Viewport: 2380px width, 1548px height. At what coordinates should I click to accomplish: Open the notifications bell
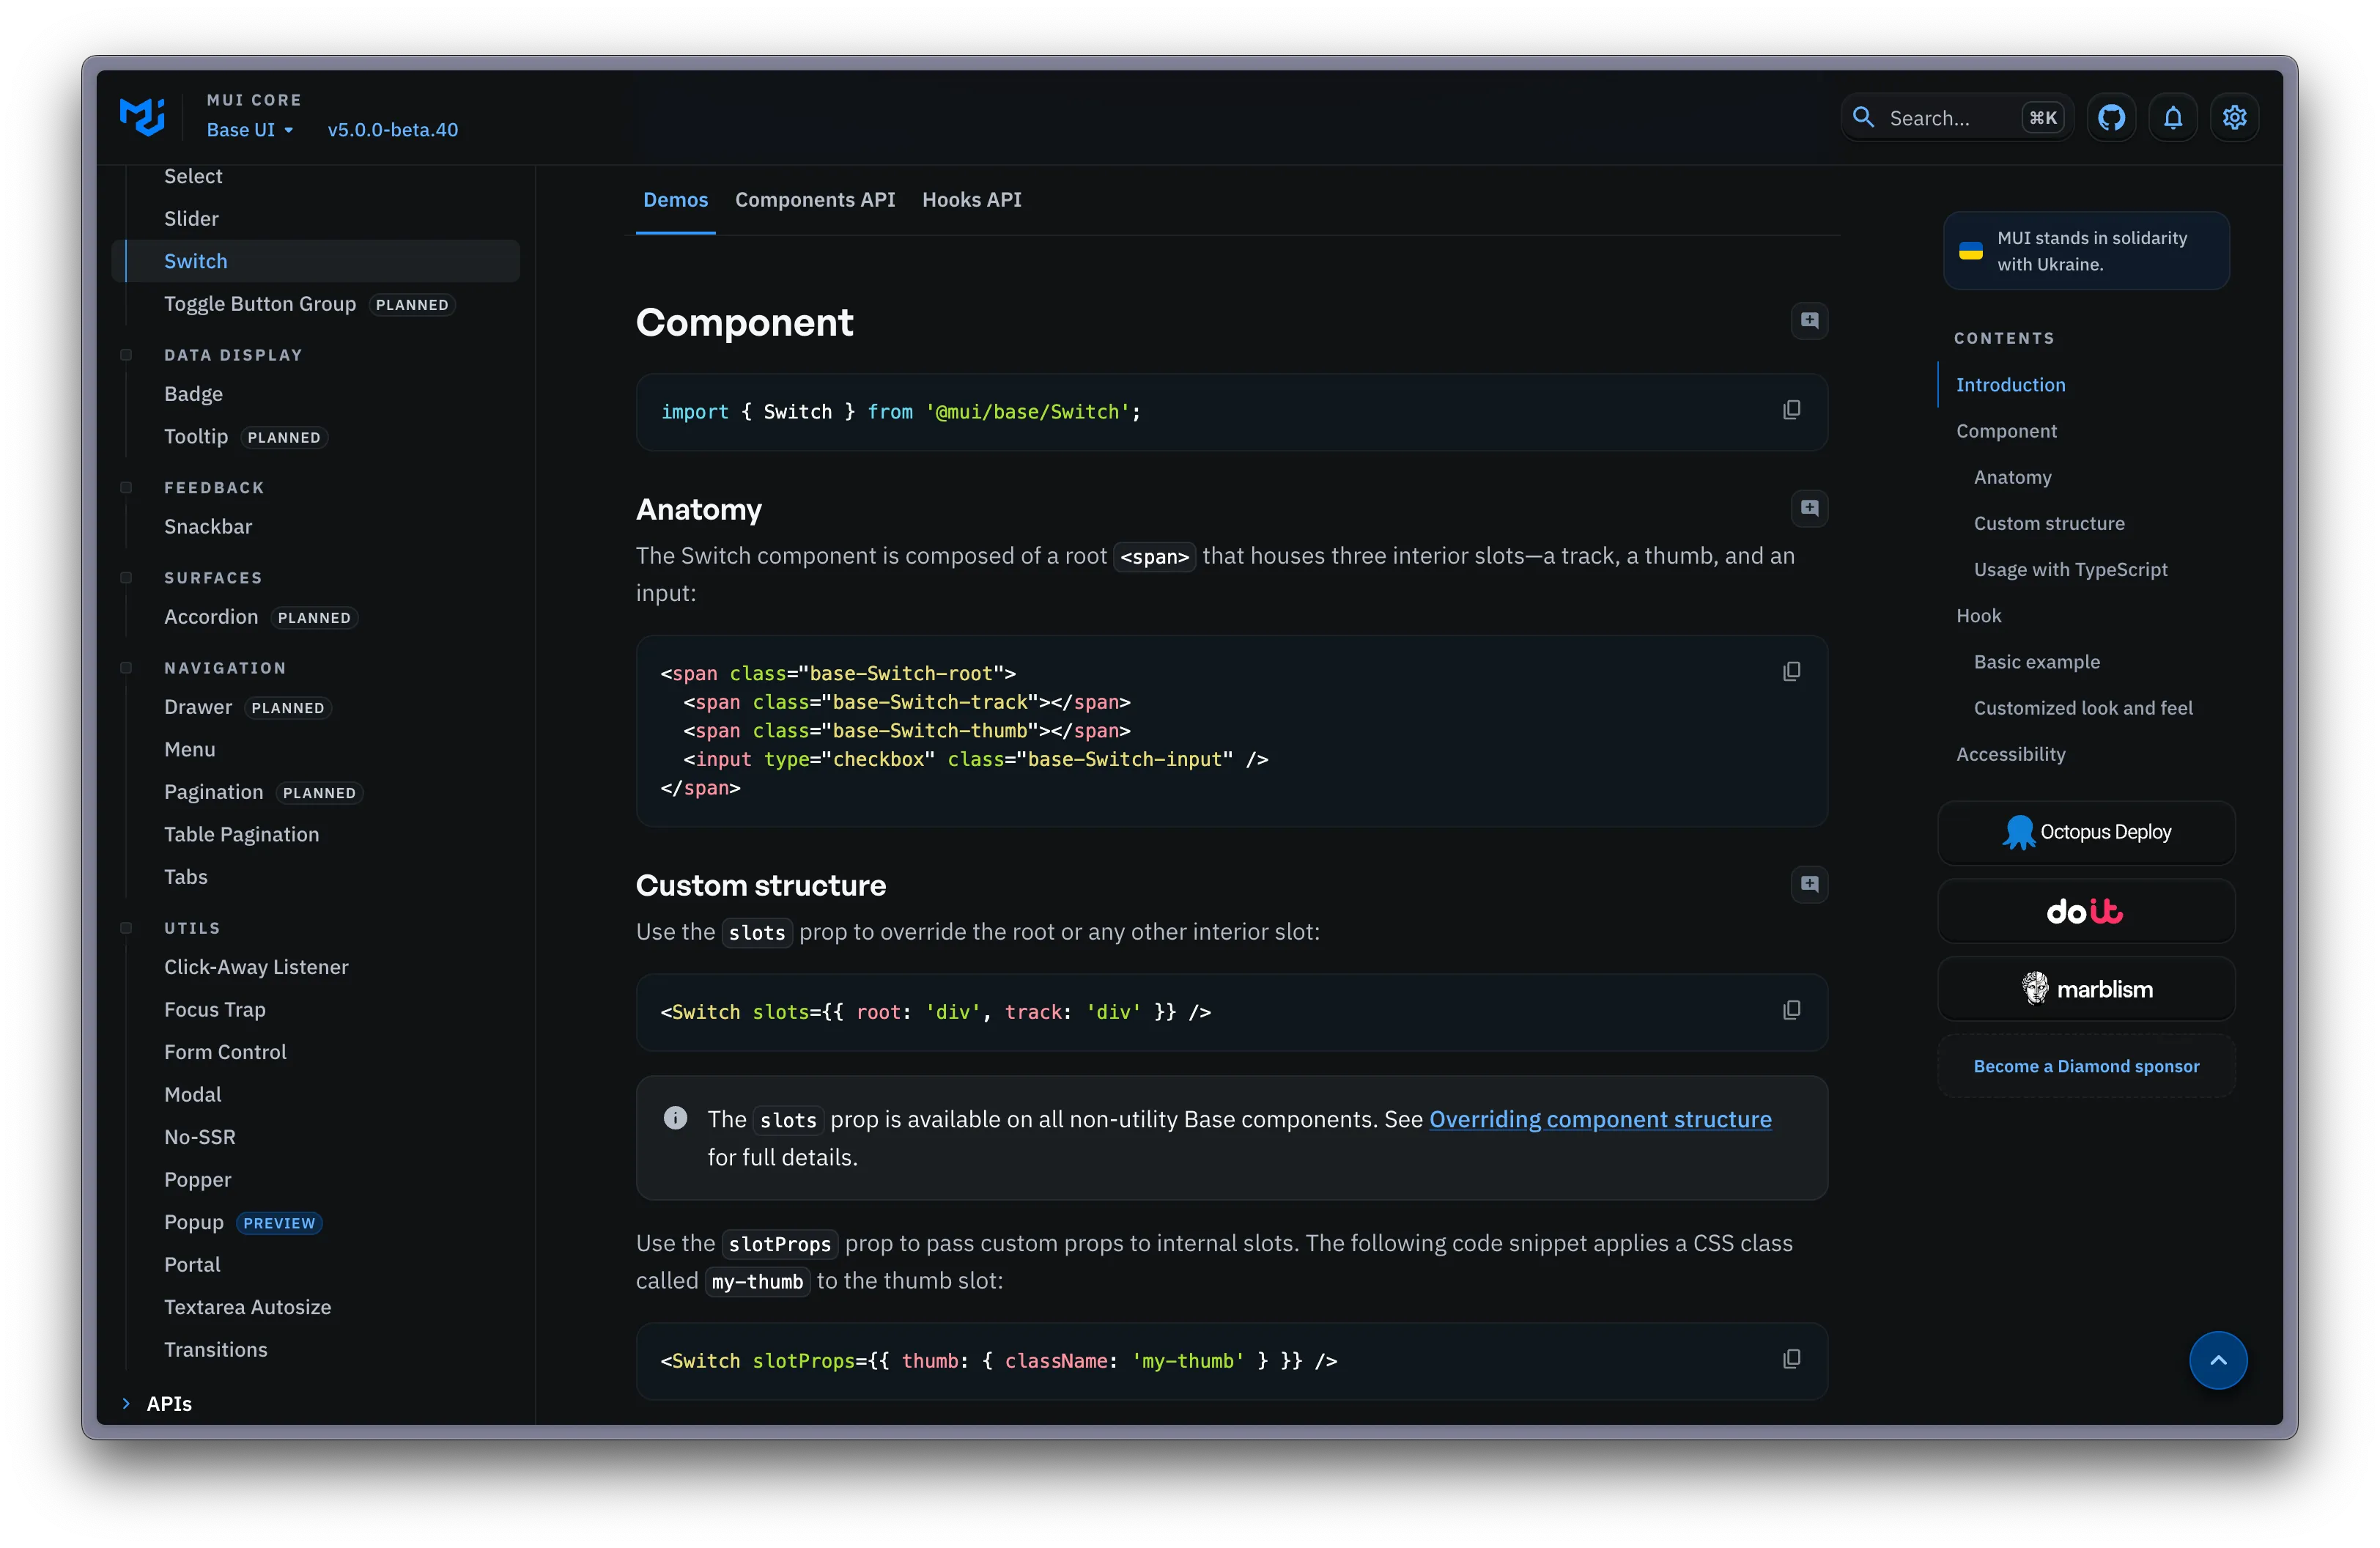pyautogui.click(x=2173, y=118)
